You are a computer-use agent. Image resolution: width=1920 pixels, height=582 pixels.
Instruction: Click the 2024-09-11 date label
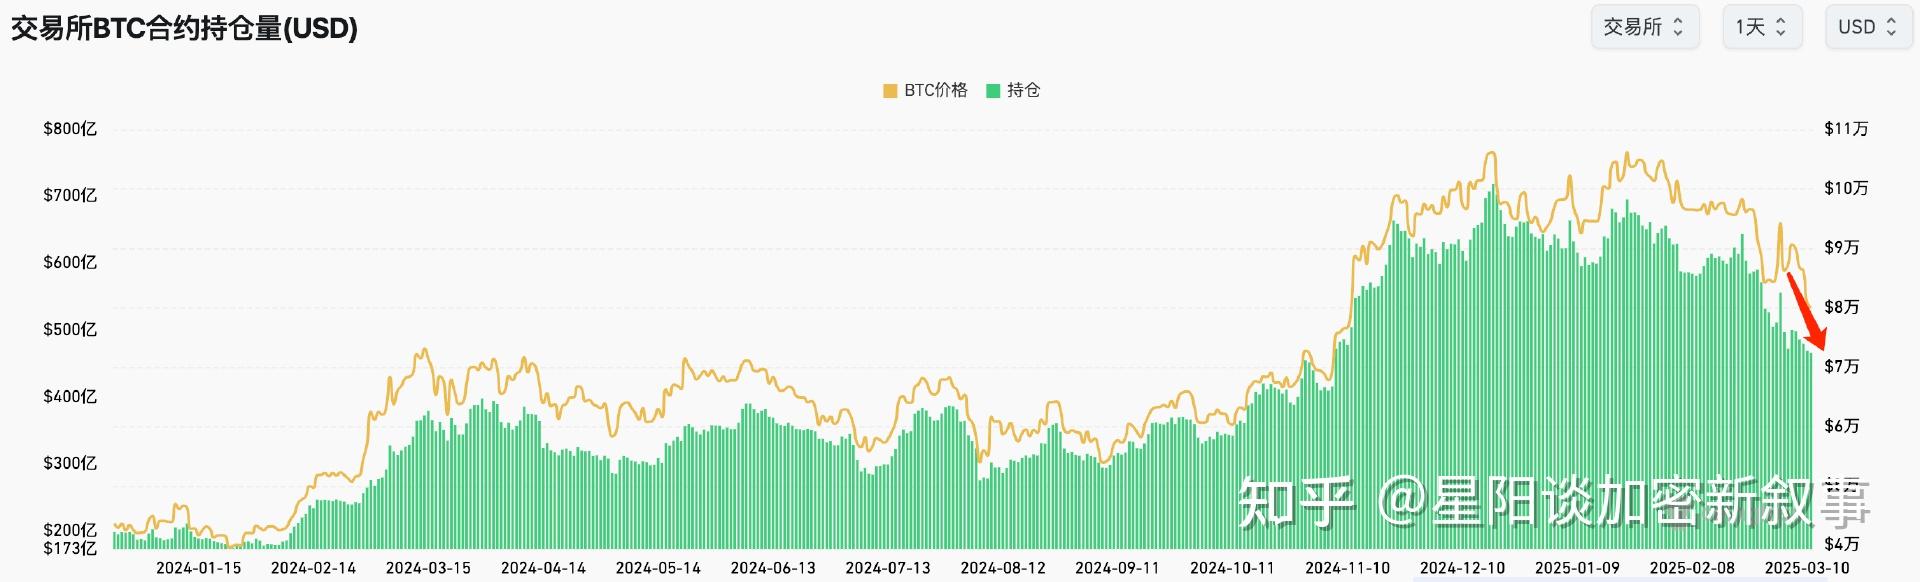pos(1118,568)
